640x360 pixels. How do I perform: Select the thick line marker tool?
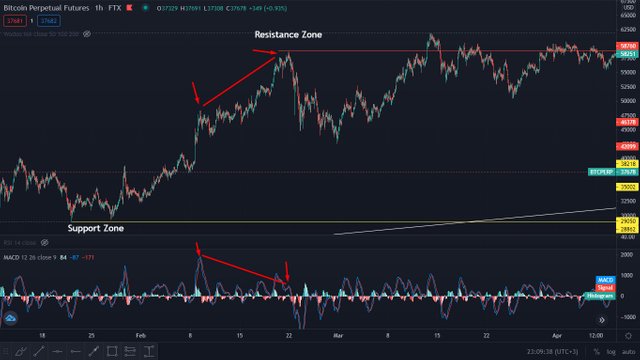pyautogui.click(x=94, y=351)
